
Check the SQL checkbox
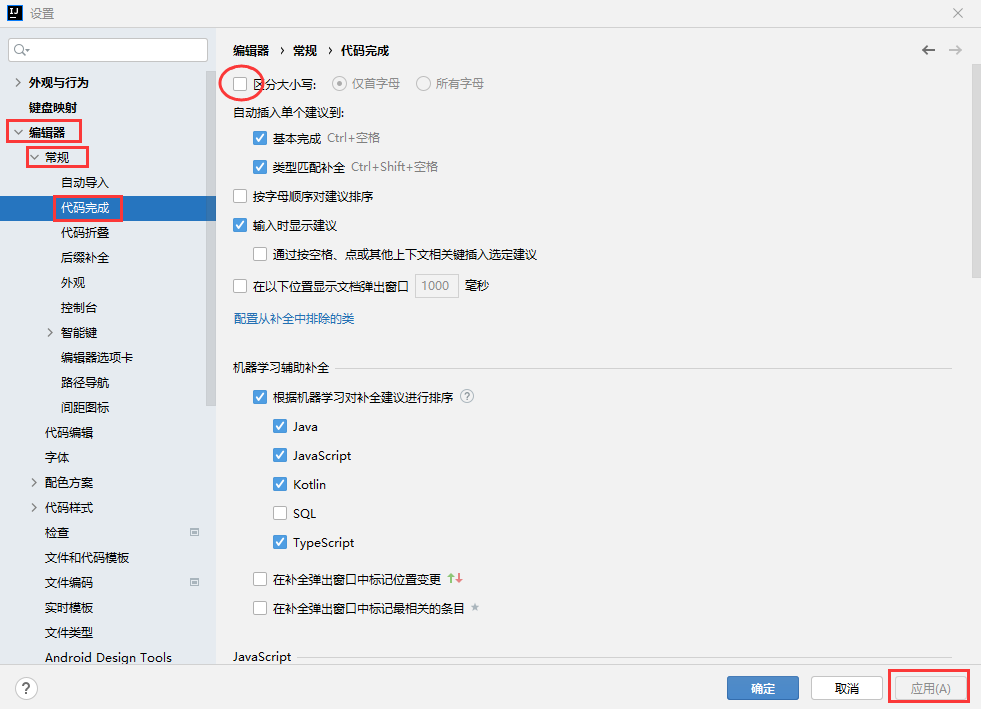[x=280, y=514]
